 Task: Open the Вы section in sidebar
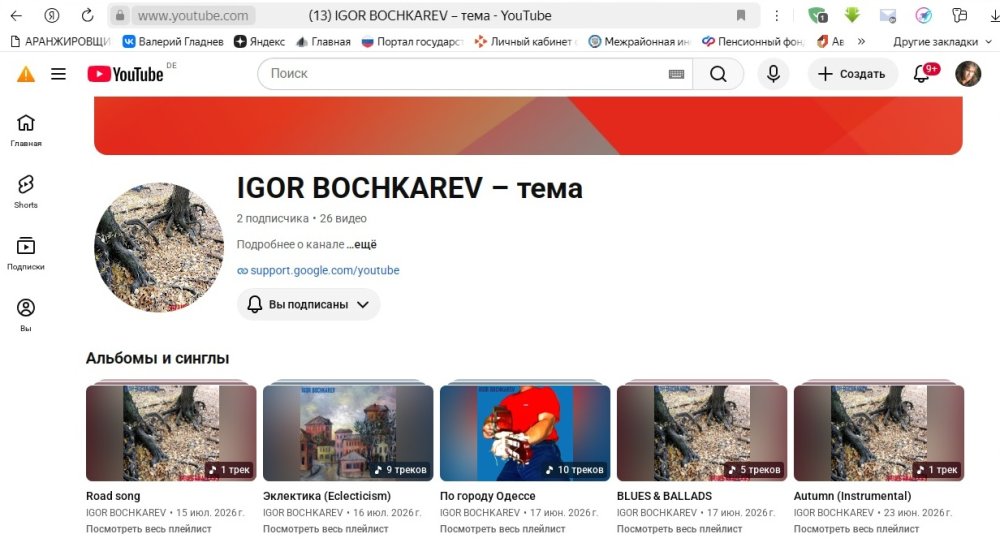coord(26,315)
